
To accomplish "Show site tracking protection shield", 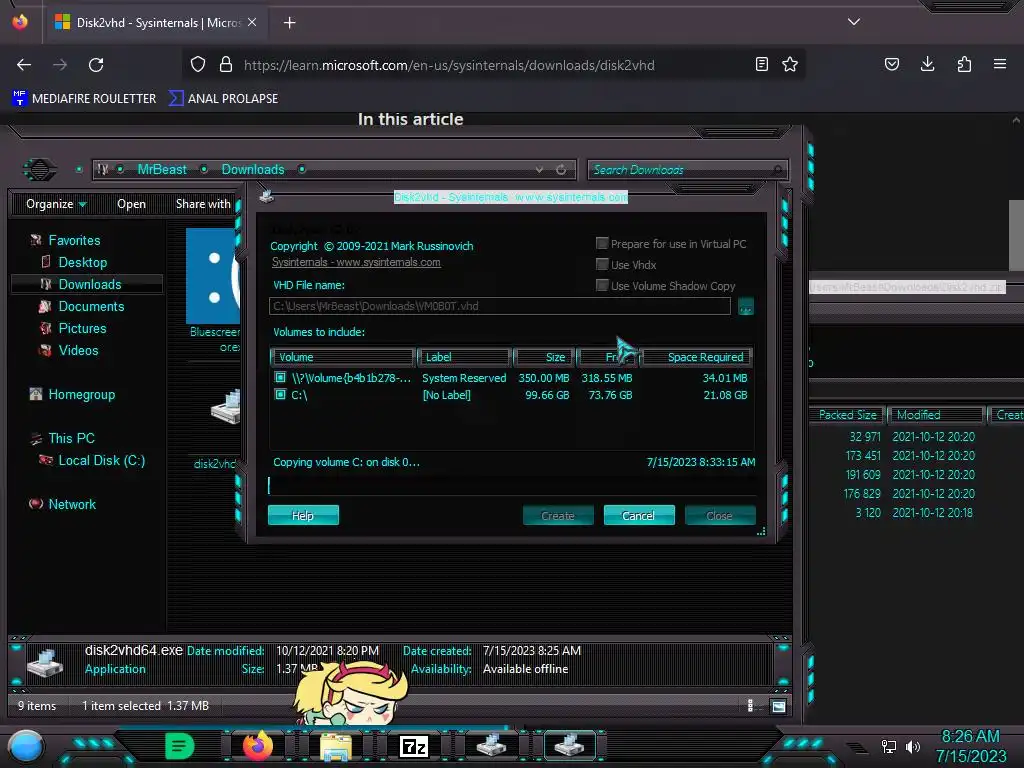I will tap(198, 64).
